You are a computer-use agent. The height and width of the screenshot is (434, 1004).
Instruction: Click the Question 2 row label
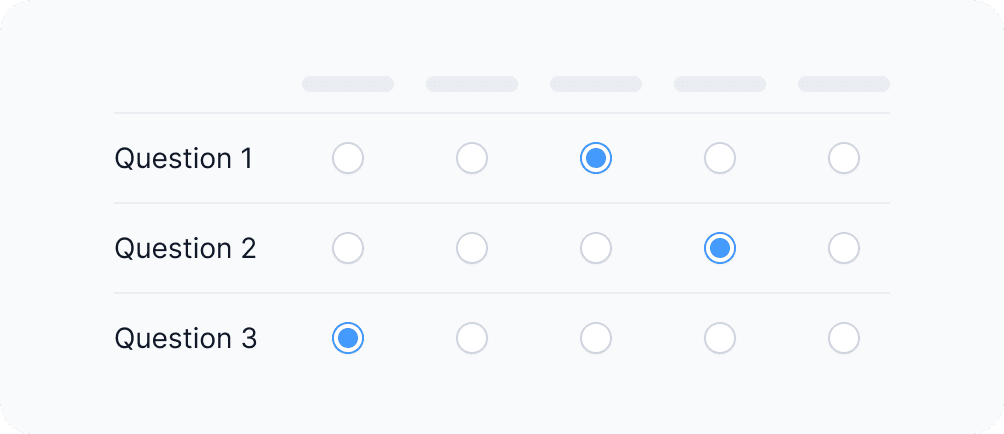[x=186, y=248]
